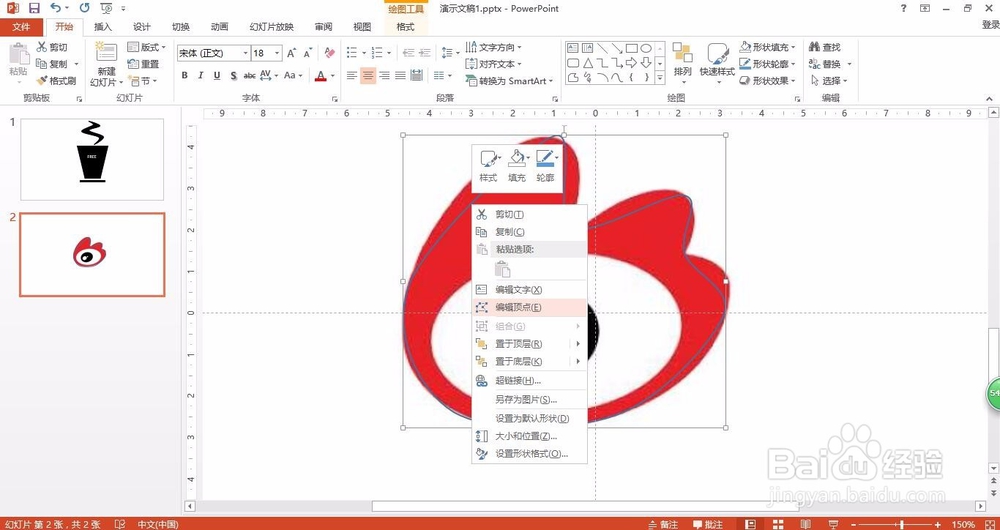This screenshot has height=530, width=1000.
Task: Click the Quick Styles (快速样式) icon
Action: tap(717, 61)
